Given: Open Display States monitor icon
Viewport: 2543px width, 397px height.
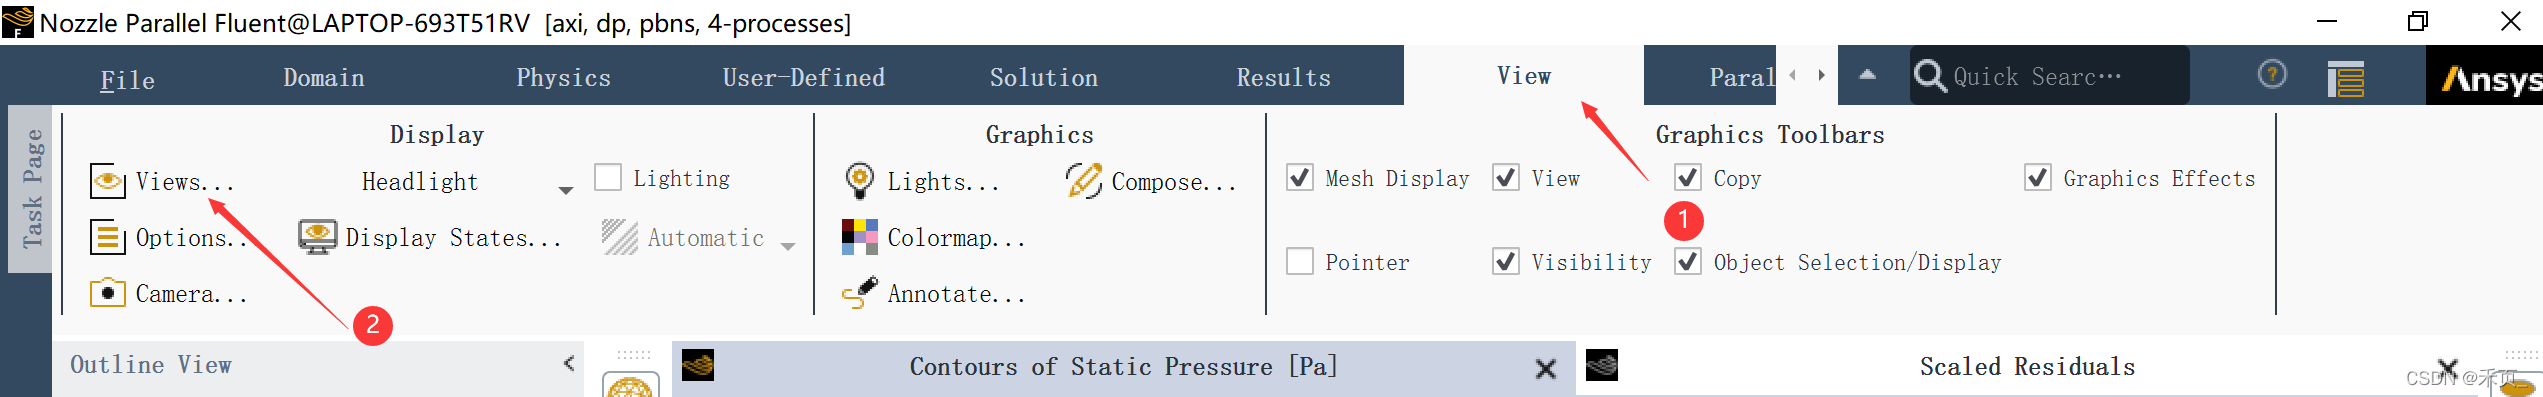Looking at the screenshot, I should [317, 237].
